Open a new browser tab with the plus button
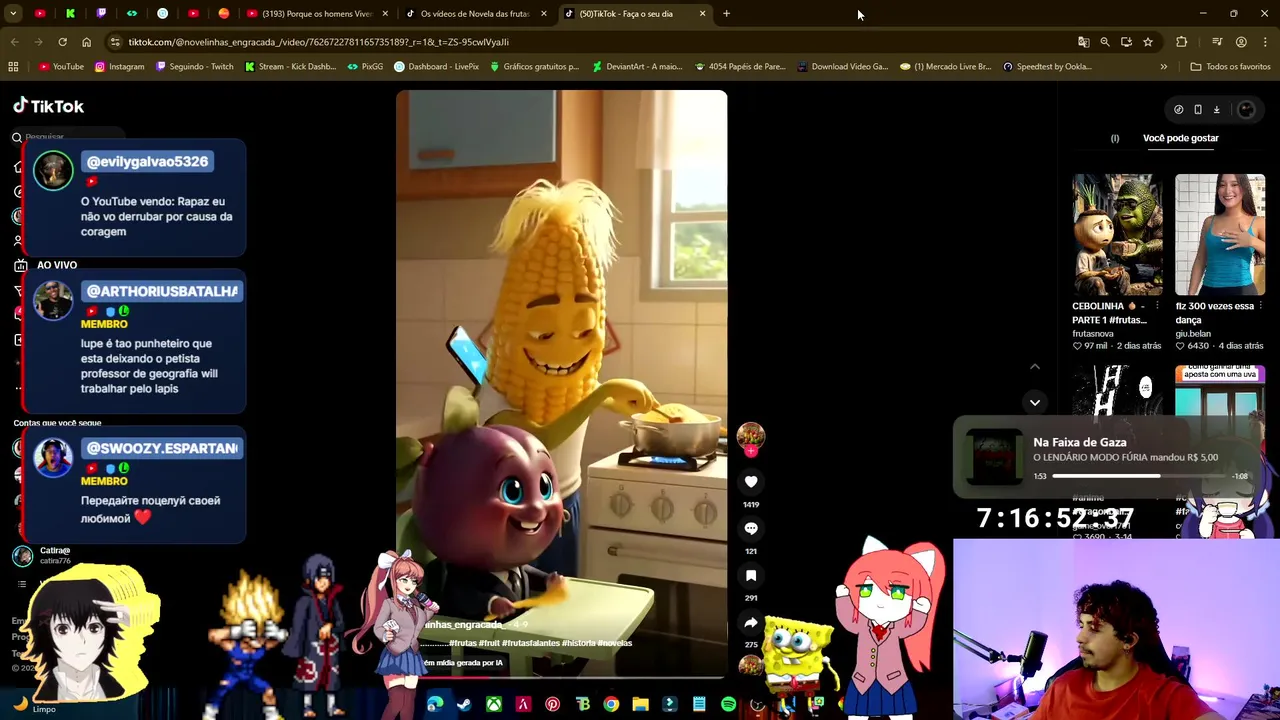Screen dimensions: 1280x720 726,14
